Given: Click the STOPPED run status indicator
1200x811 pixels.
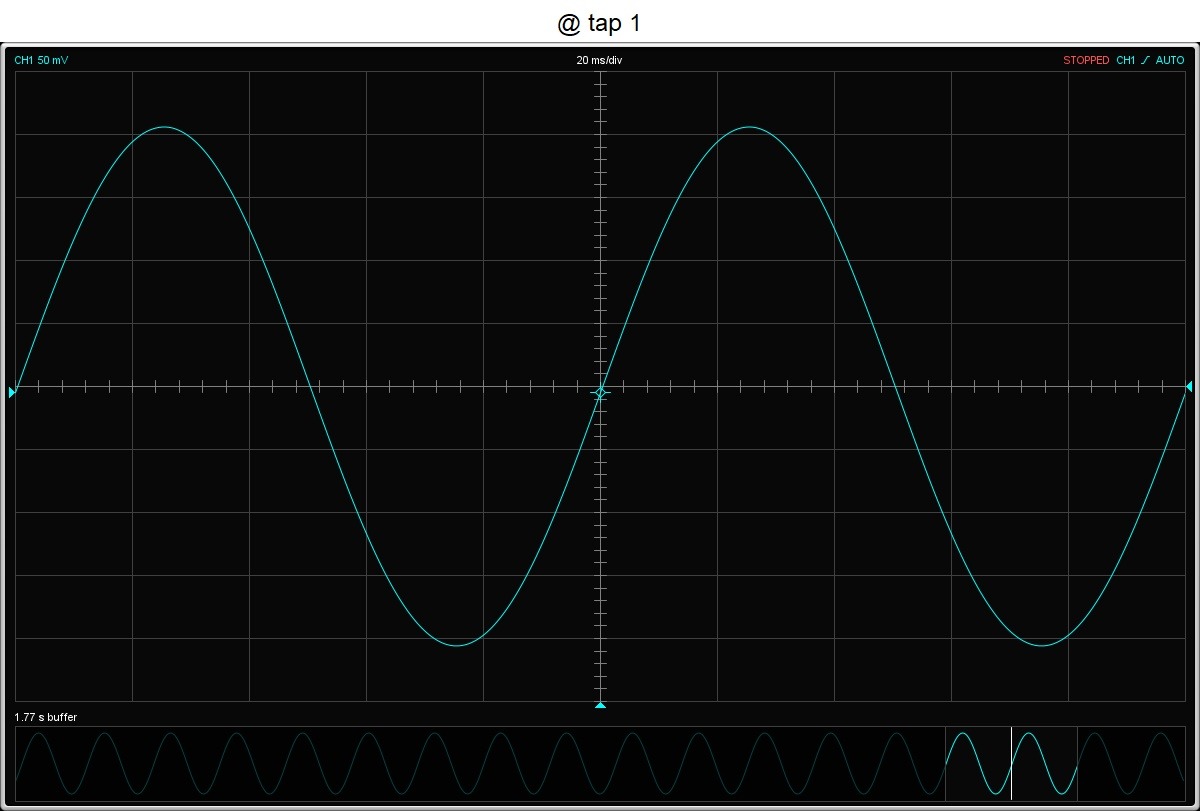Looking at the screenshot, I should (x=1086, y=61).
